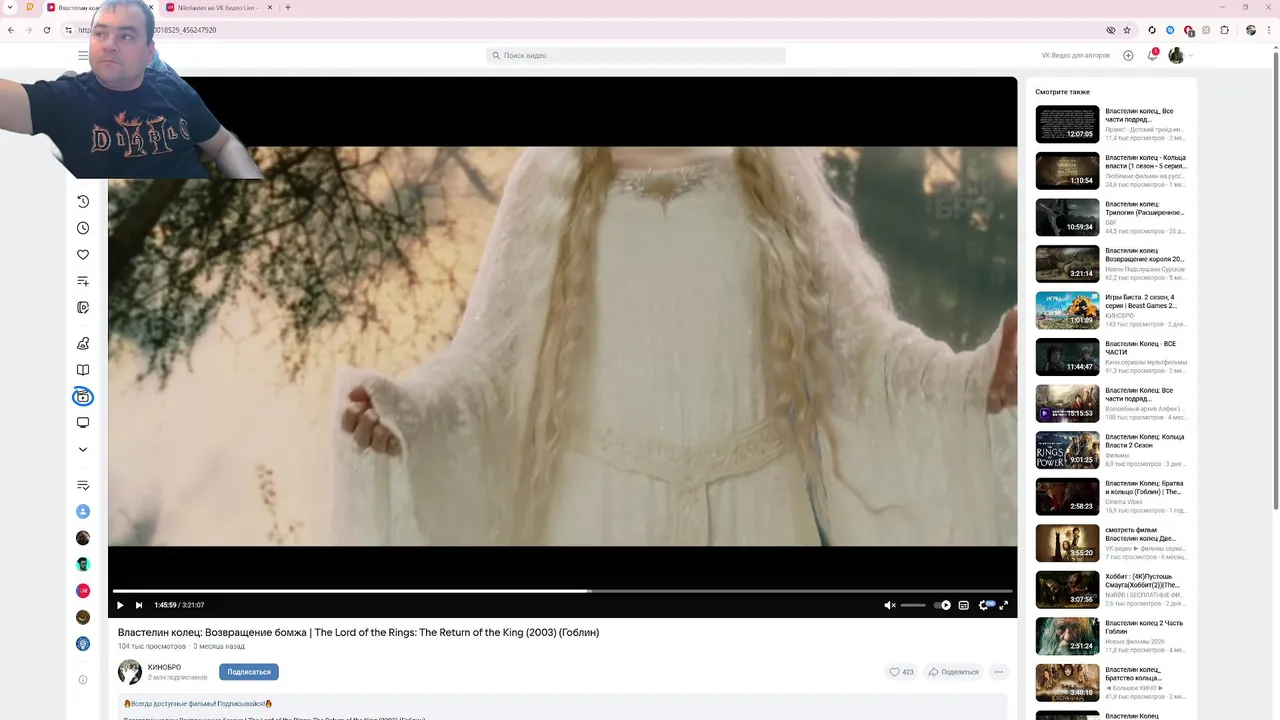Screen dimensions: 1280x720
Task: Open playlists icon with plus in sidebar
Action: (83, 281)
